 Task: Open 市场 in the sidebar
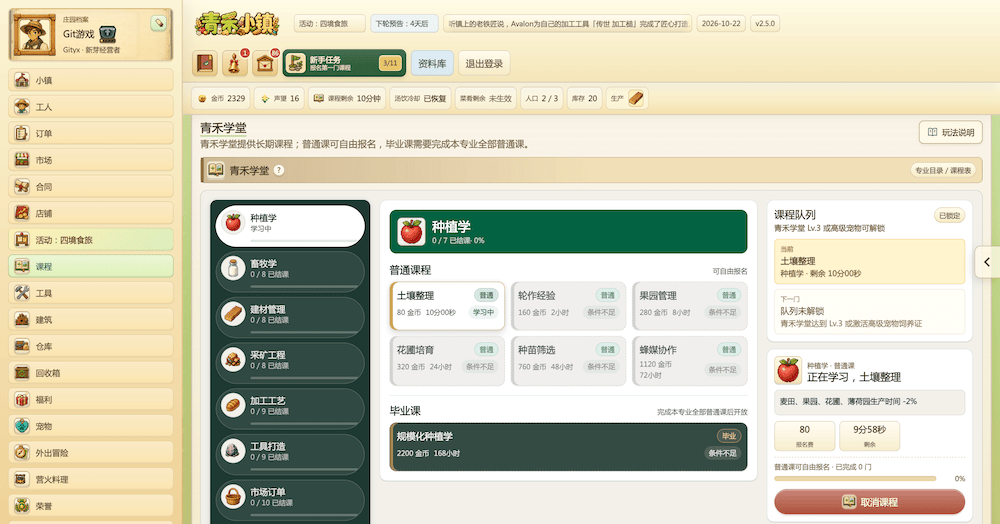pos(91,160)
